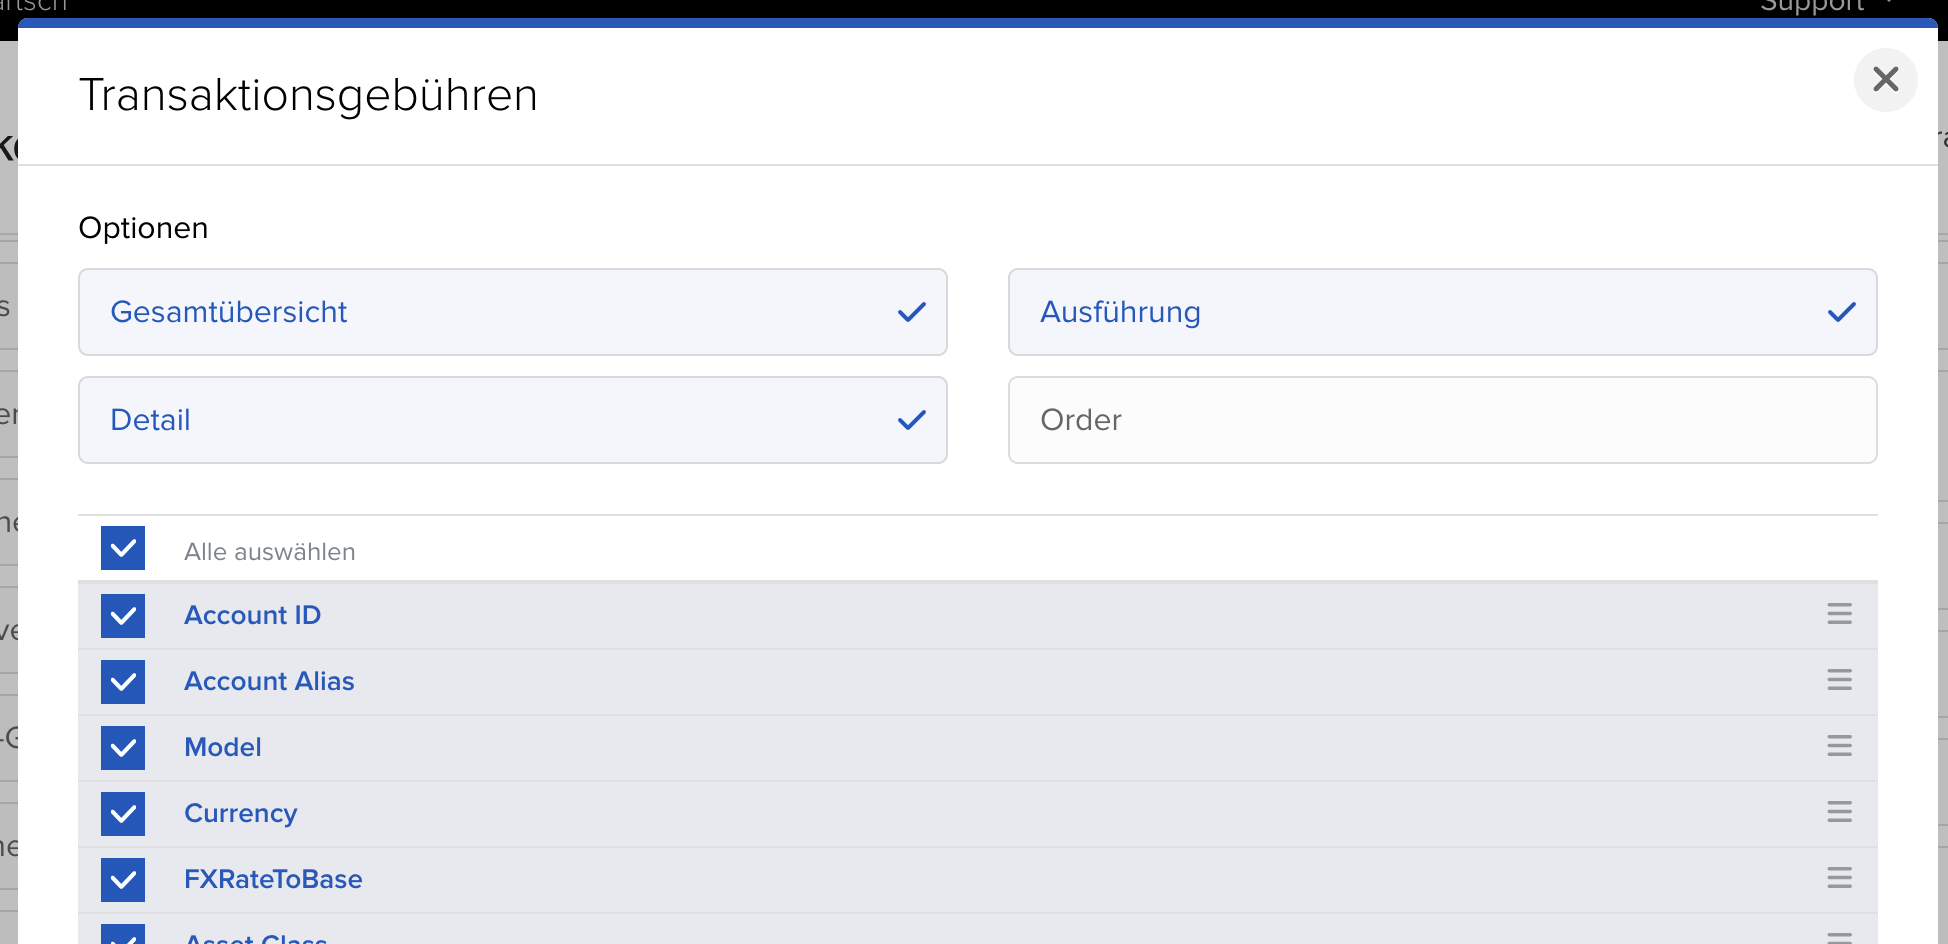Deselect the Ausführung option
Viewport: 1948px width, 944px height.
[x=1442, y=312]
